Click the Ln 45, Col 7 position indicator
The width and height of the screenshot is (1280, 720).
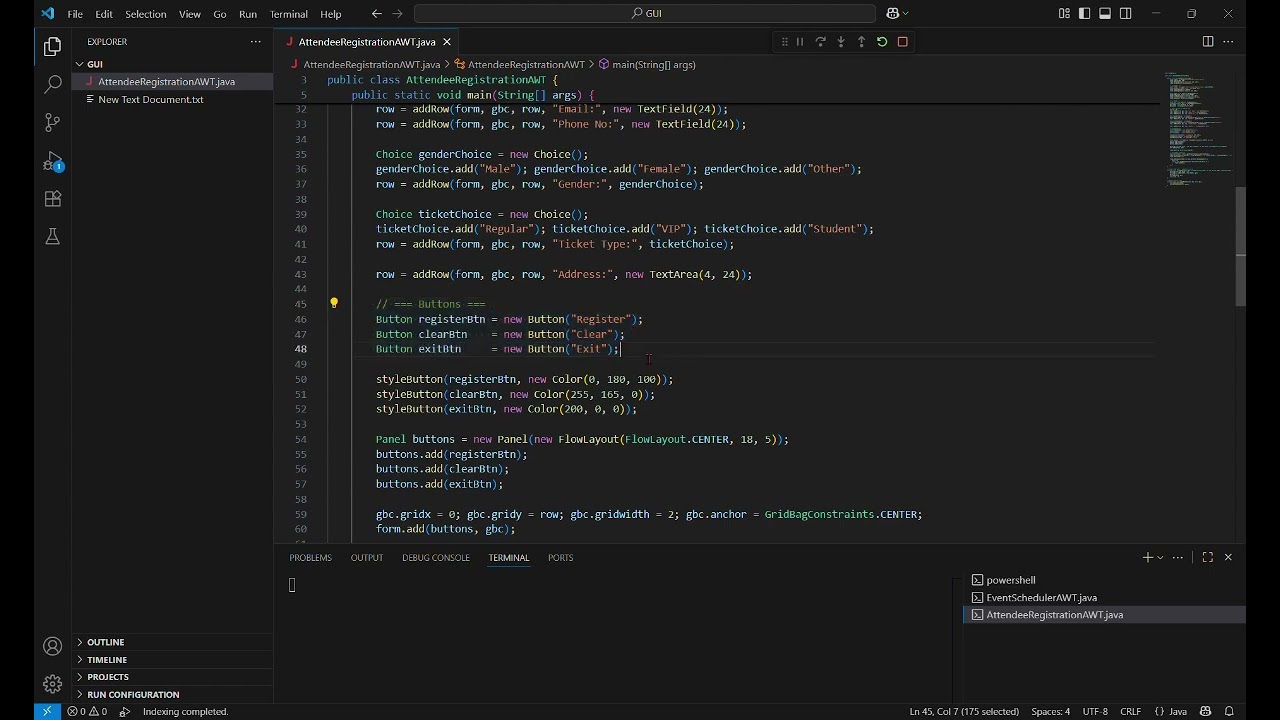[964, 712]
